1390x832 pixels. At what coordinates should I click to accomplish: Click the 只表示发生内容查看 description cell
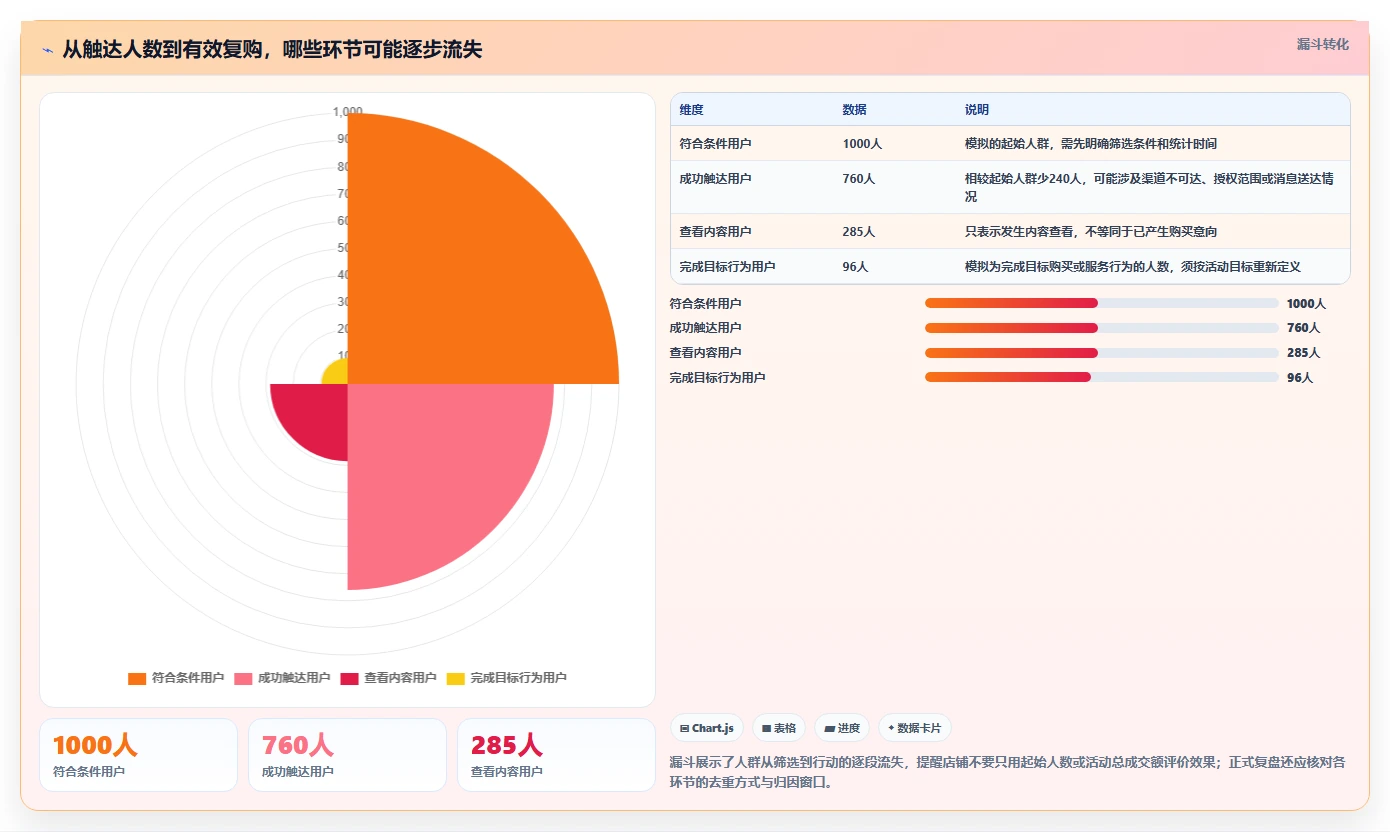click(1153, 232)
